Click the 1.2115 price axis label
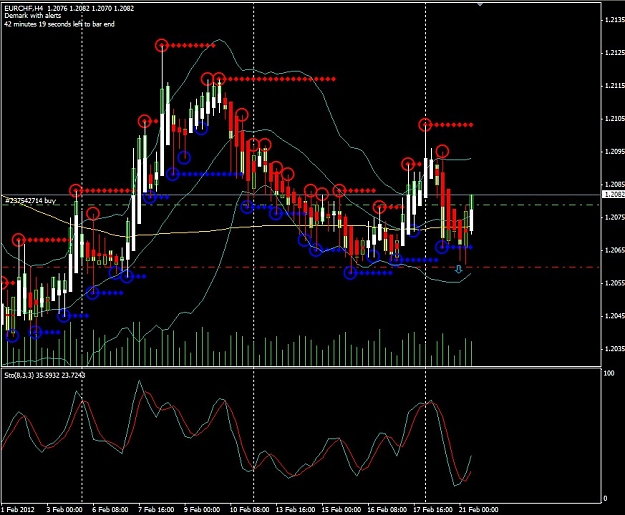This screenshot has width=625, height=515. (614, 86)
